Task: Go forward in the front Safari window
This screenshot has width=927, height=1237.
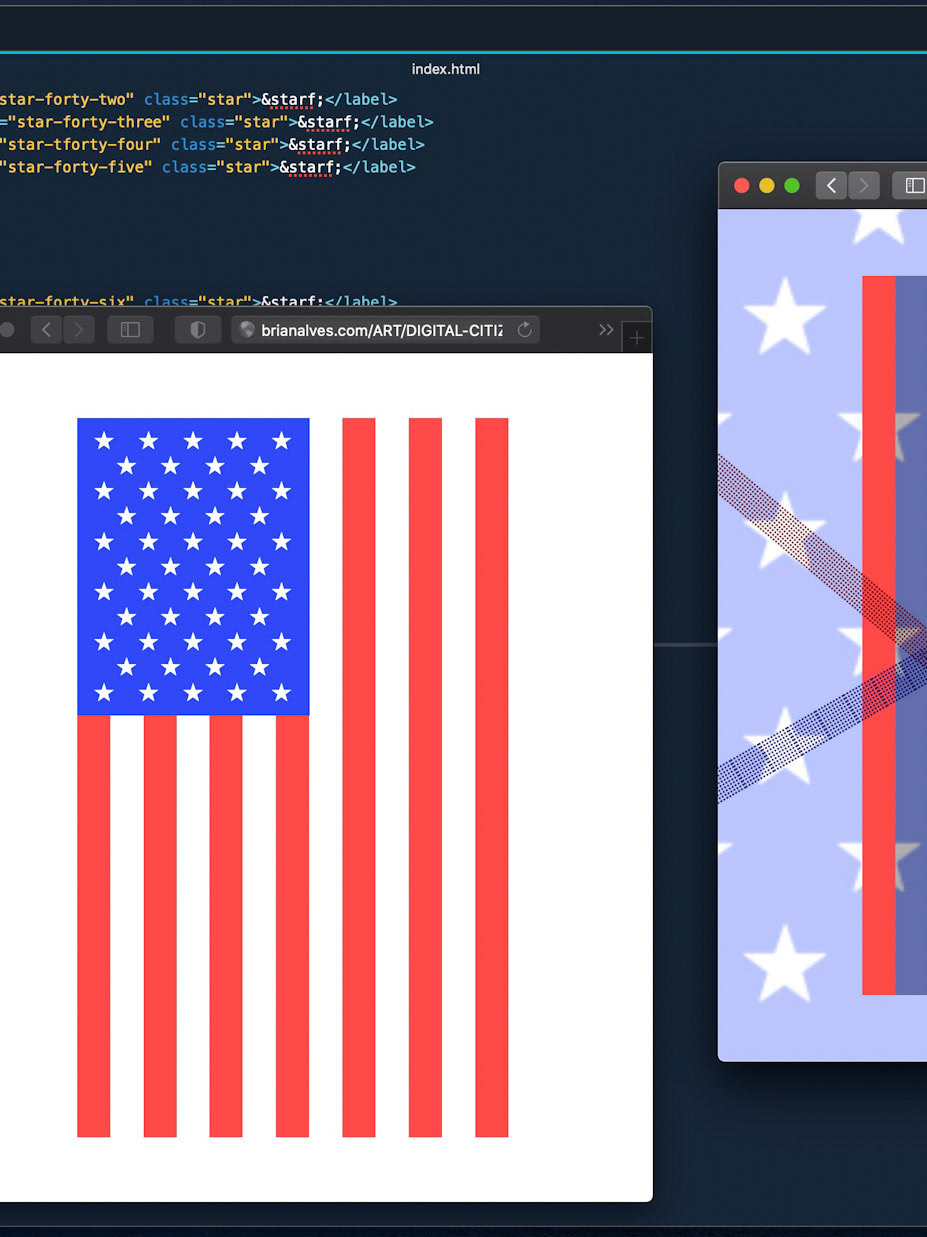Action: [78, 330]
